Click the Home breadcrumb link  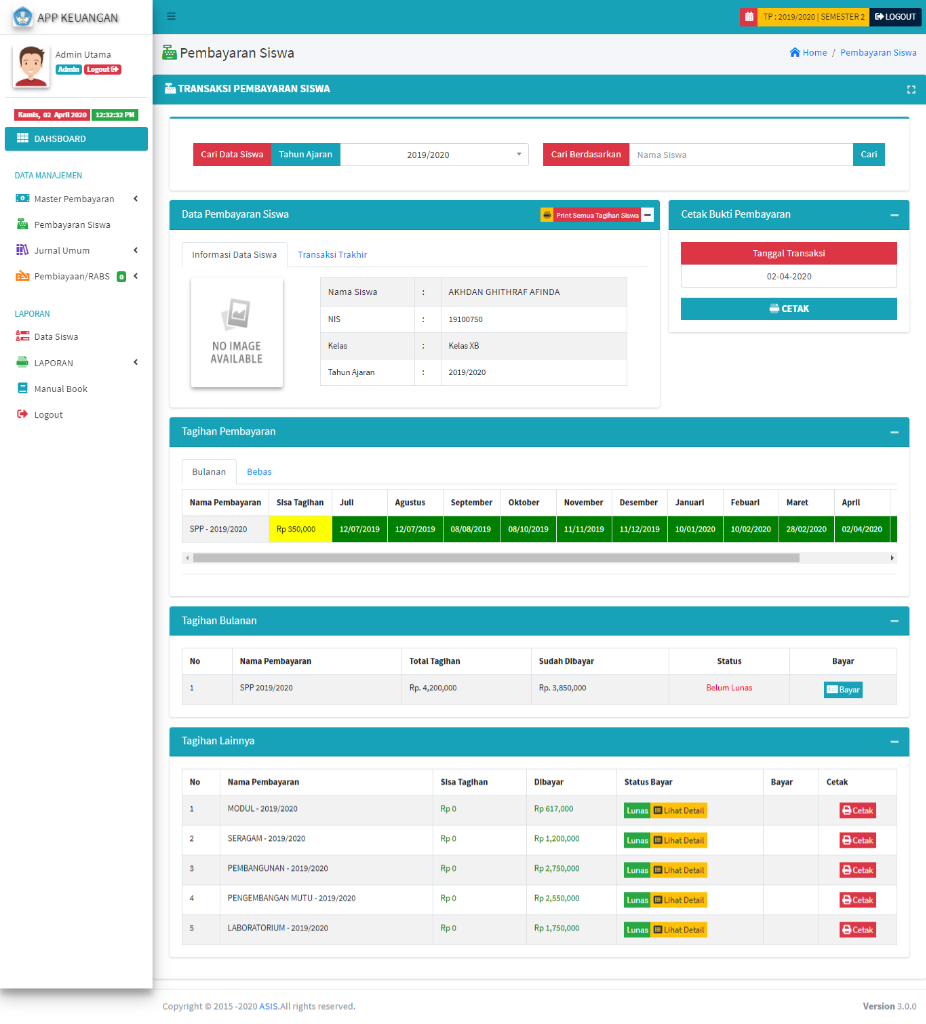(x=808, y=53)
